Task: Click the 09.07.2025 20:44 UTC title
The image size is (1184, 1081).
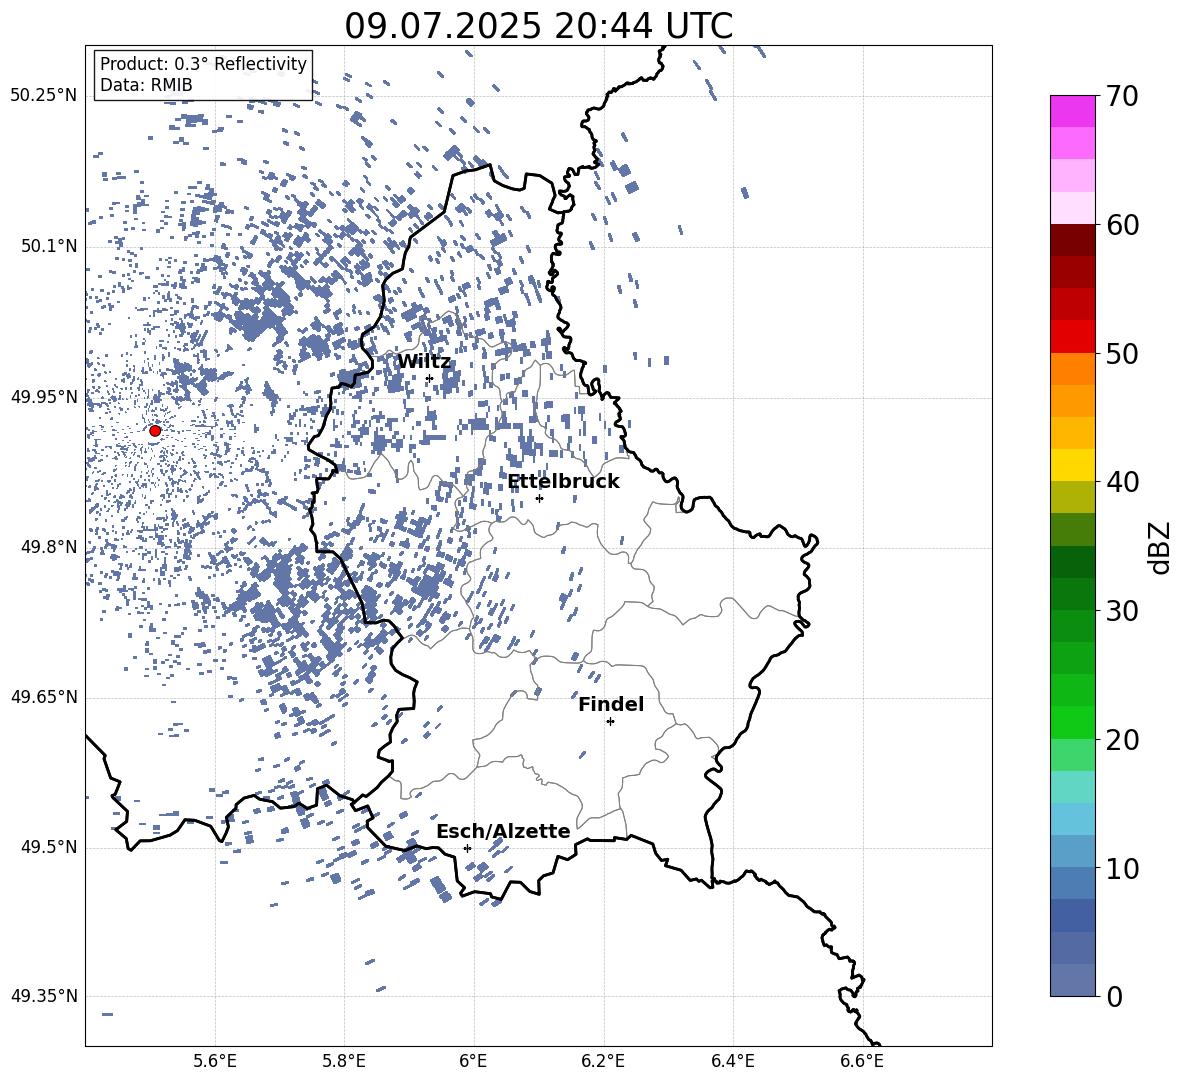Action: pyautogui.click(x=538, y=26)
